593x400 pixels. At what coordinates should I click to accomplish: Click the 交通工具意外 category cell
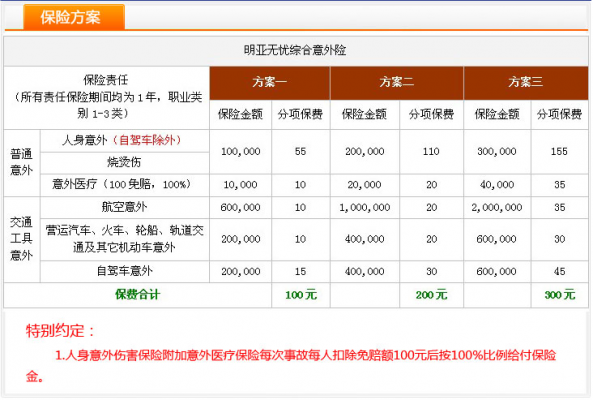22,239
